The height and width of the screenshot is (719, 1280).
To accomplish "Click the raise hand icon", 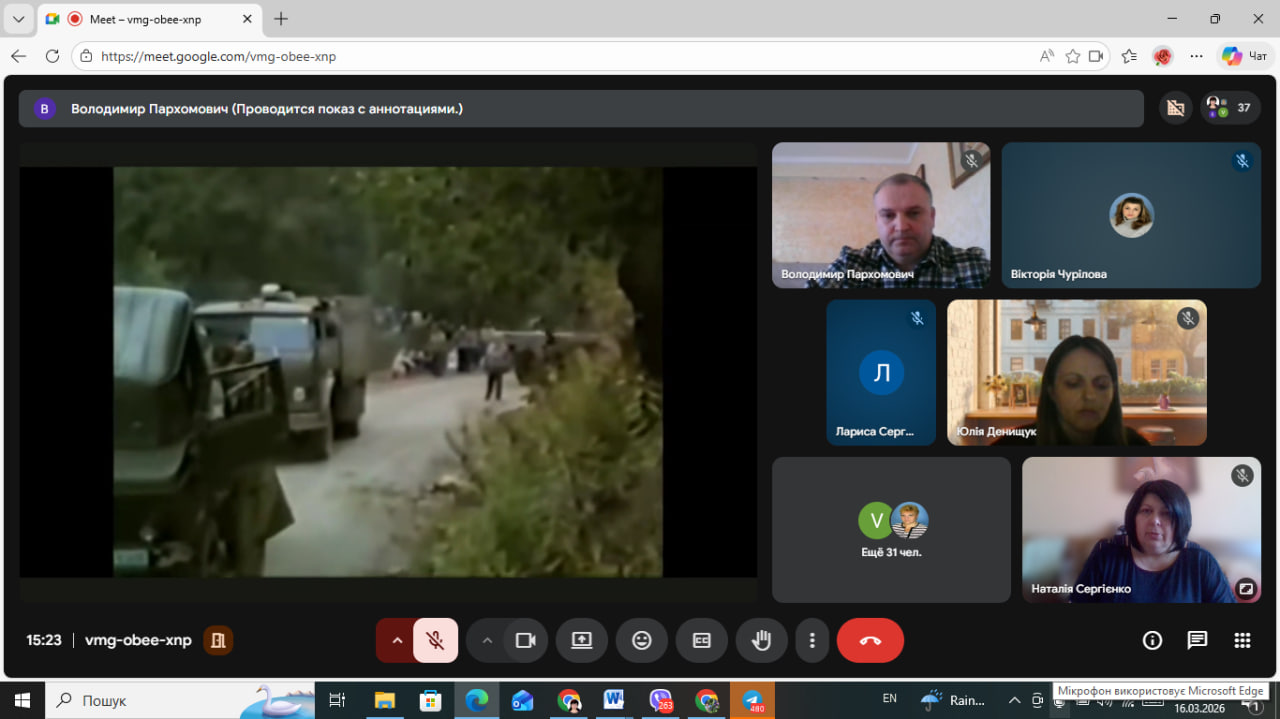I will (762, 641).
